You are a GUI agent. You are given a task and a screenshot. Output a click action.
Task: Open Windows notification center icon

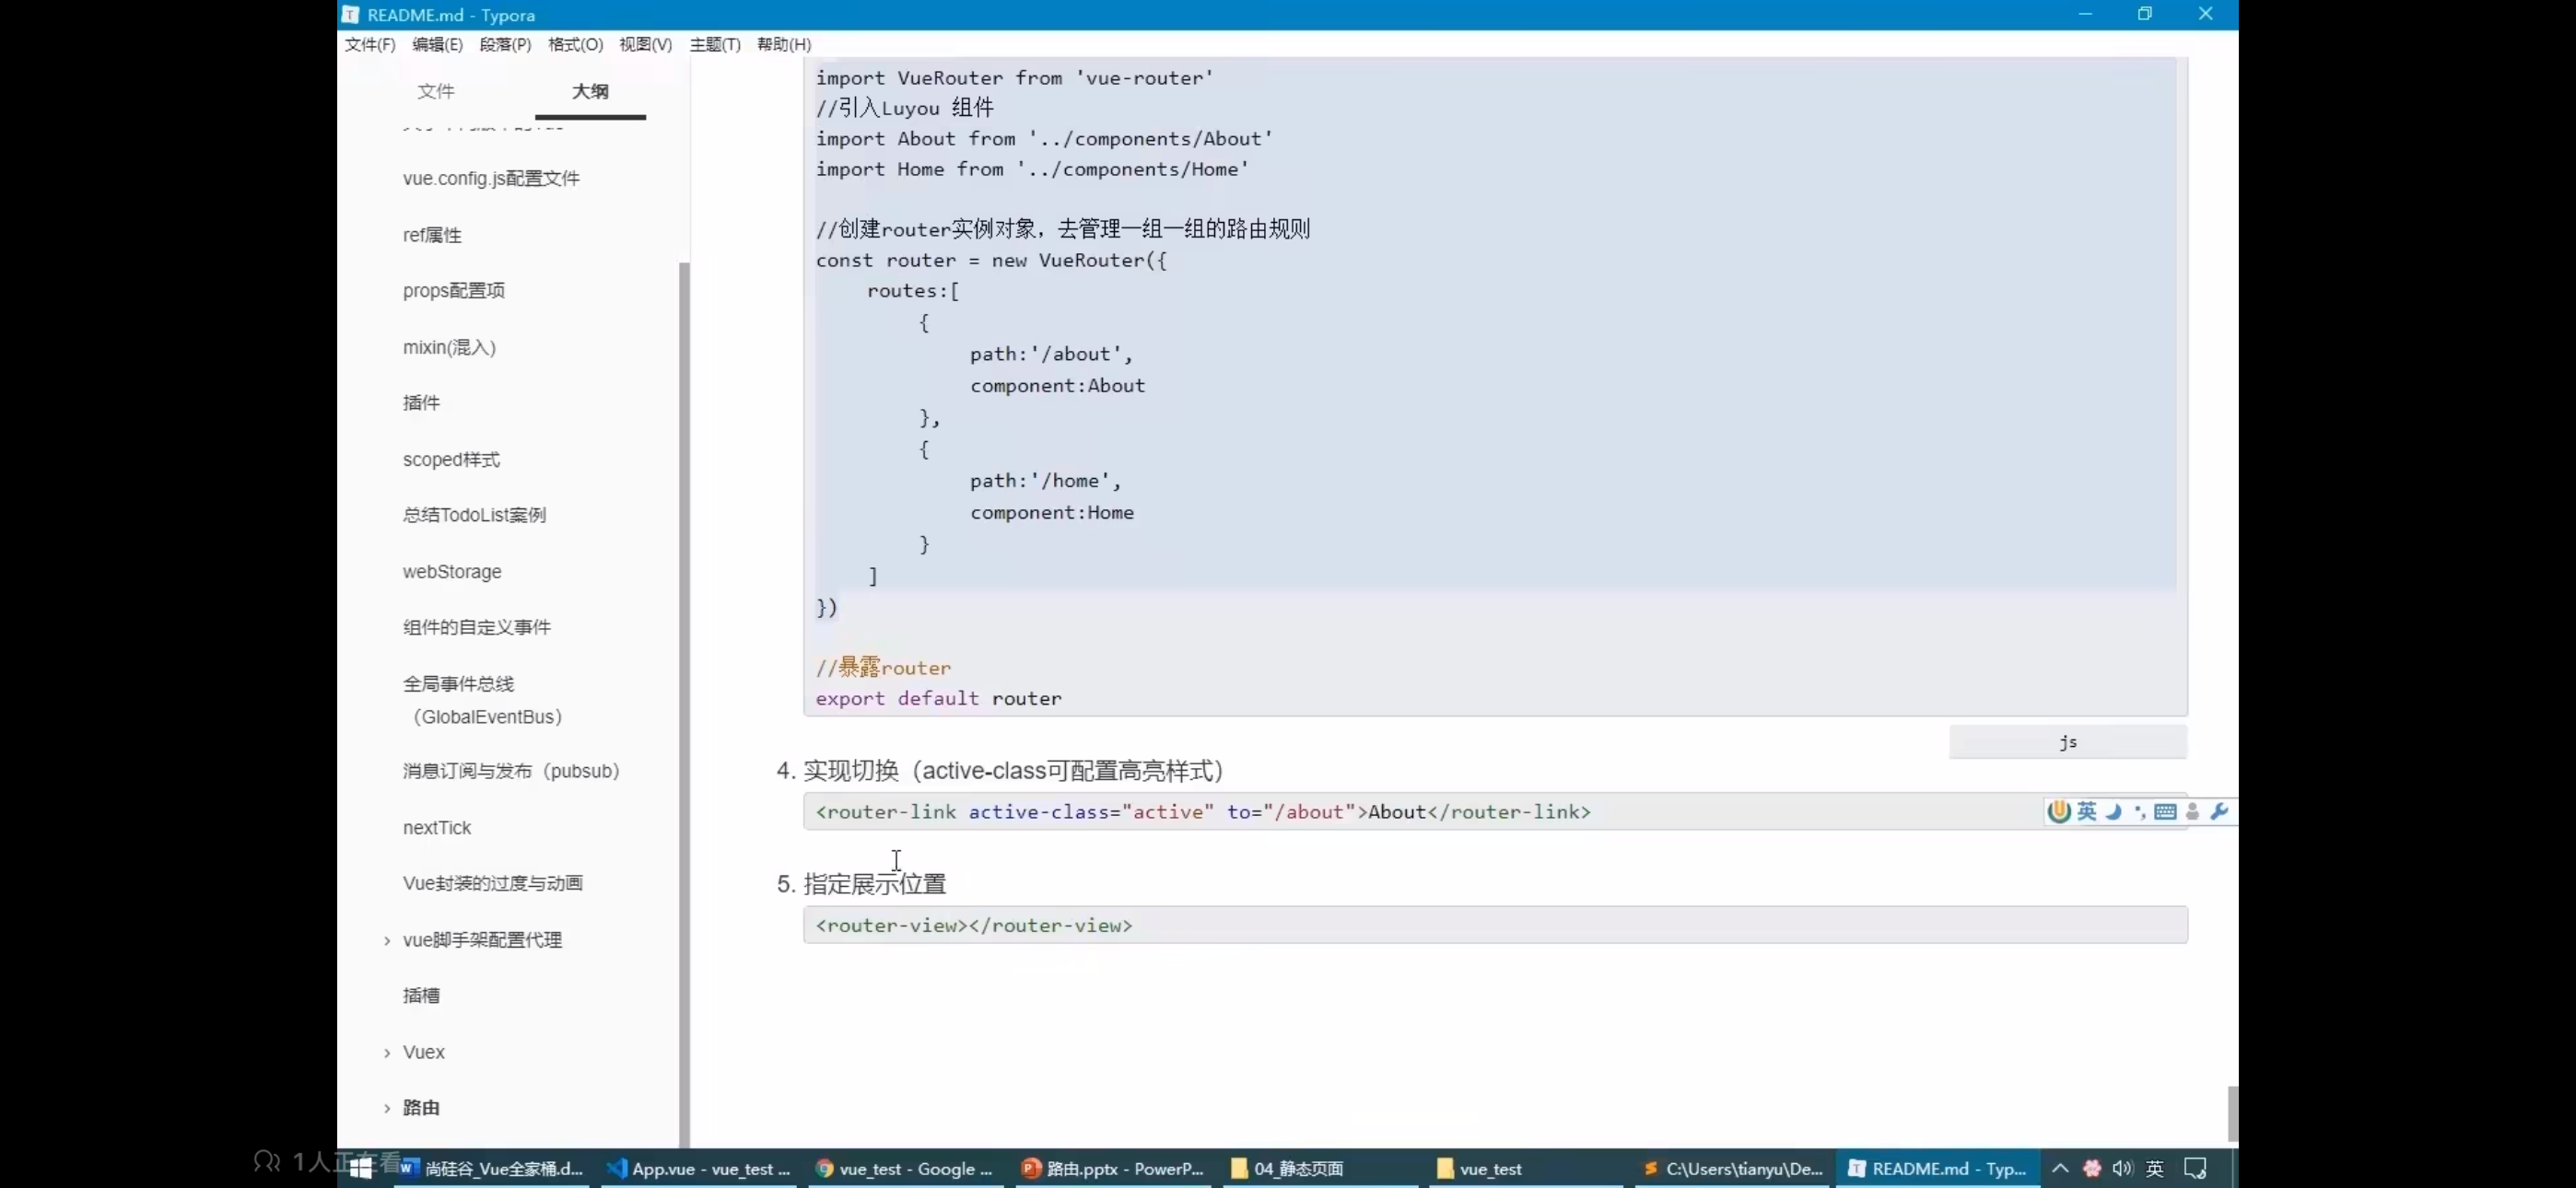click(x=2195, y=1168)
